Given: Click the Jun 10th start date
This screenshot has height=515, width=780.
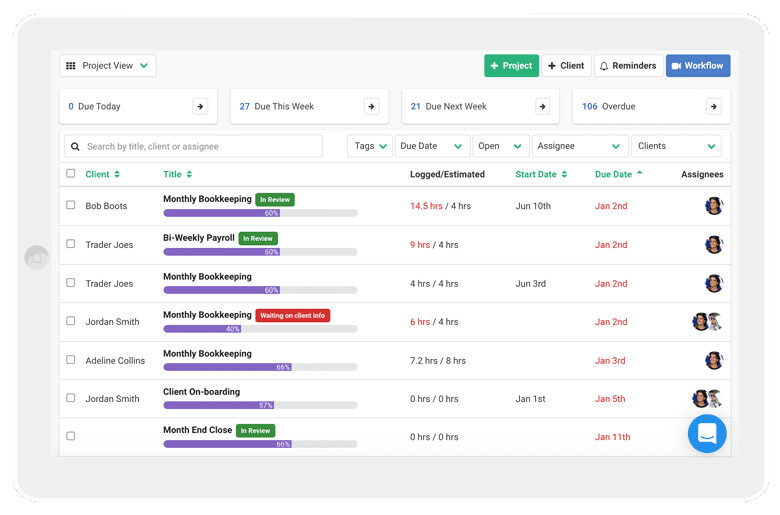Looking at the screenshot, I should pyautogui.click(x=533, y=206).
